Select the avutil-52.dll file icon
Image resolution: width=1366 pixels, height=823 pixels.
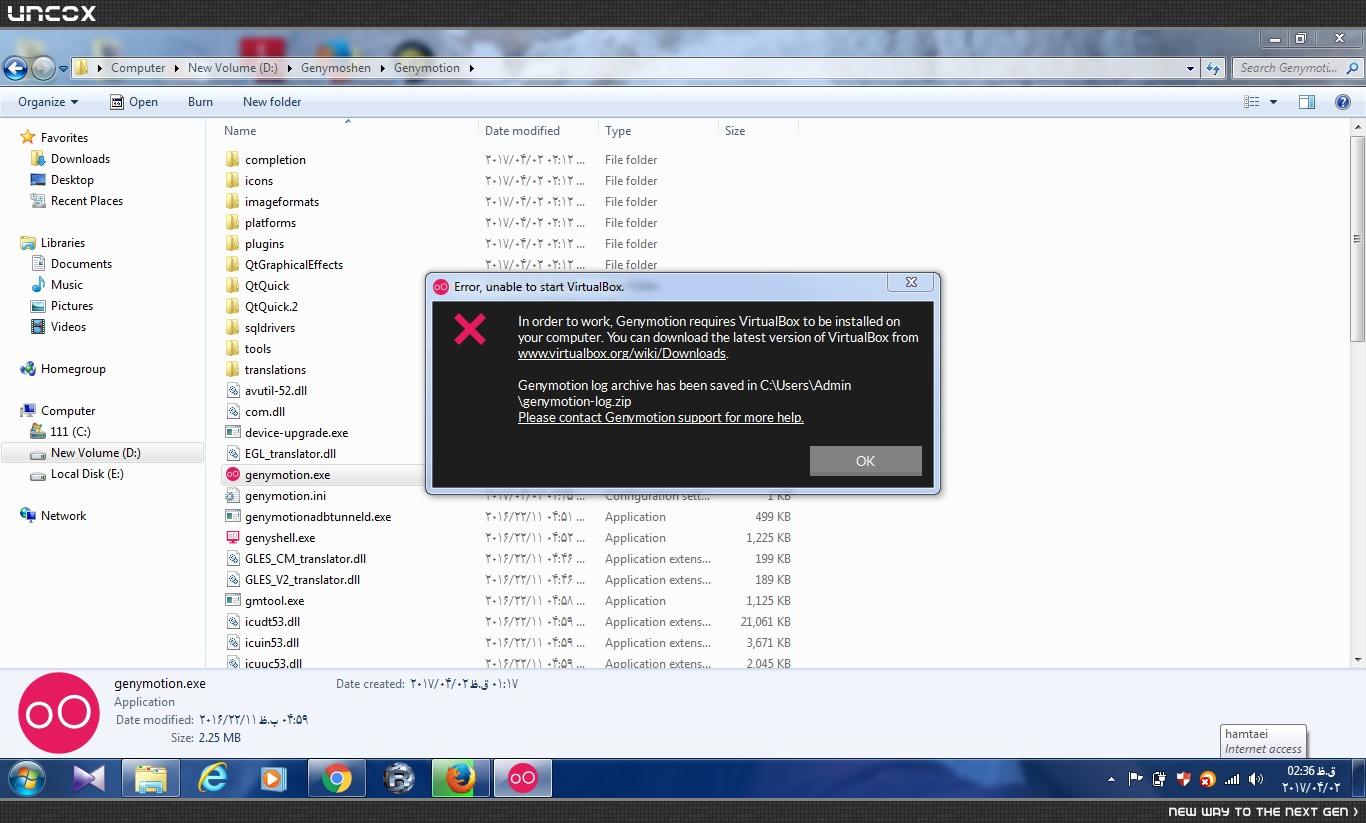[x=232, y=391]
